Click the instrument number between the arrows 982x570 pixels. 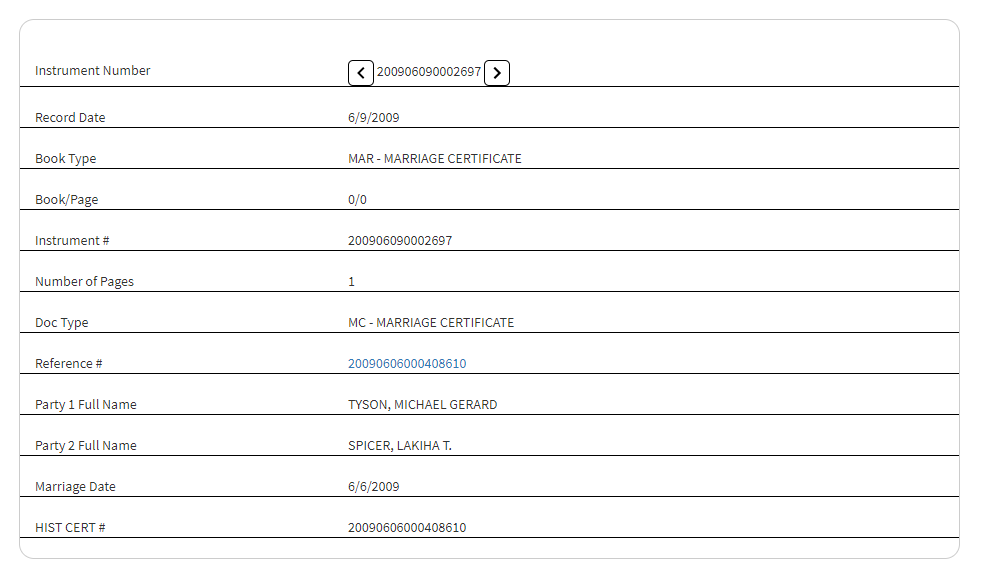coord(429,72)
